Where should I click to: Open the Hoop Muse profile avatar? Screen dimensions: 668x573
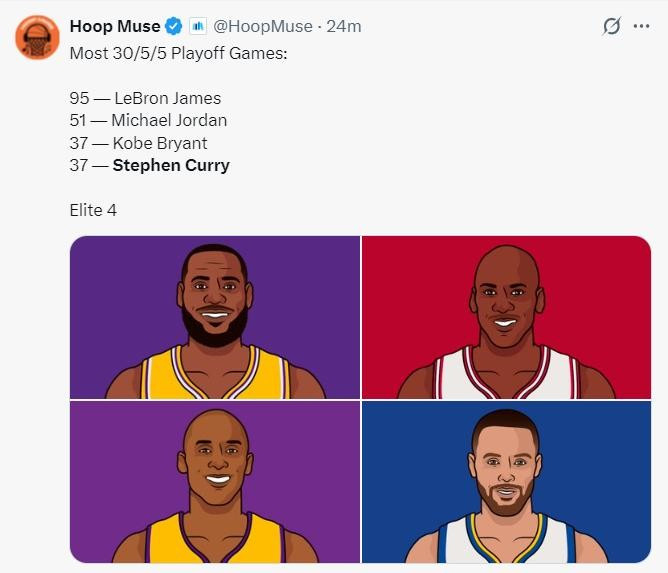(37, 37)
